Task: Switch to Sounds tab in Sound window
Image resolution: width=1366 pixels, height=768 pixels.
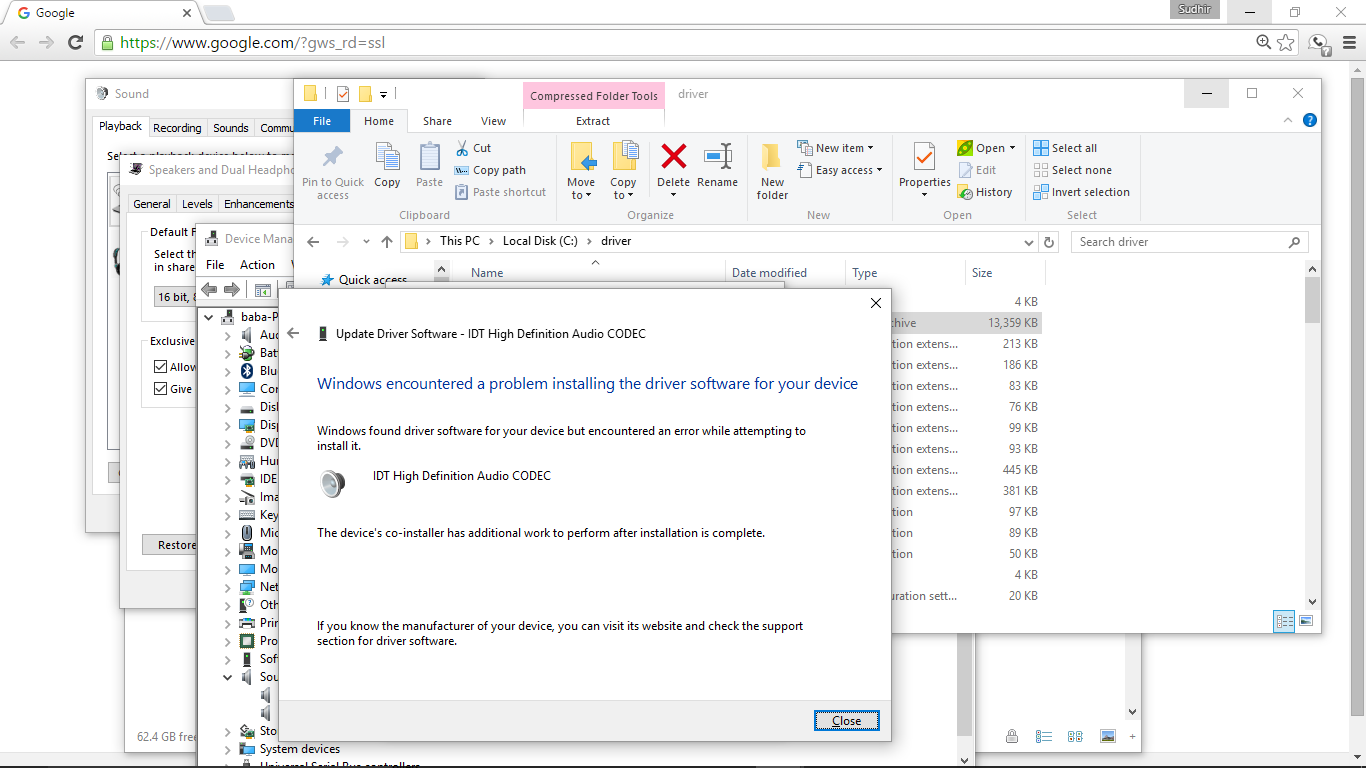Action: [x=230, y=128]
